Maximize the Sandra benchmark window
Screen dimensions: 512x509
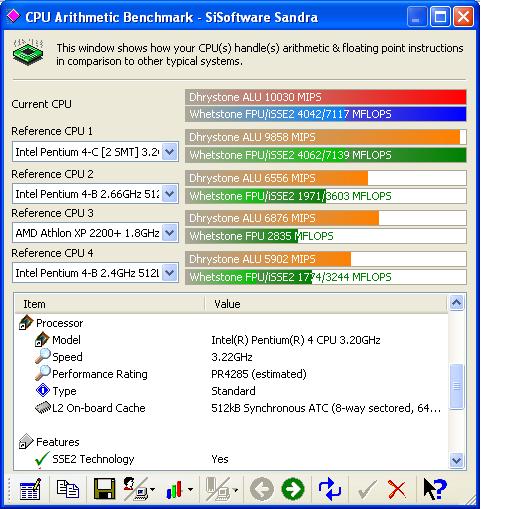tap(440, 17)
